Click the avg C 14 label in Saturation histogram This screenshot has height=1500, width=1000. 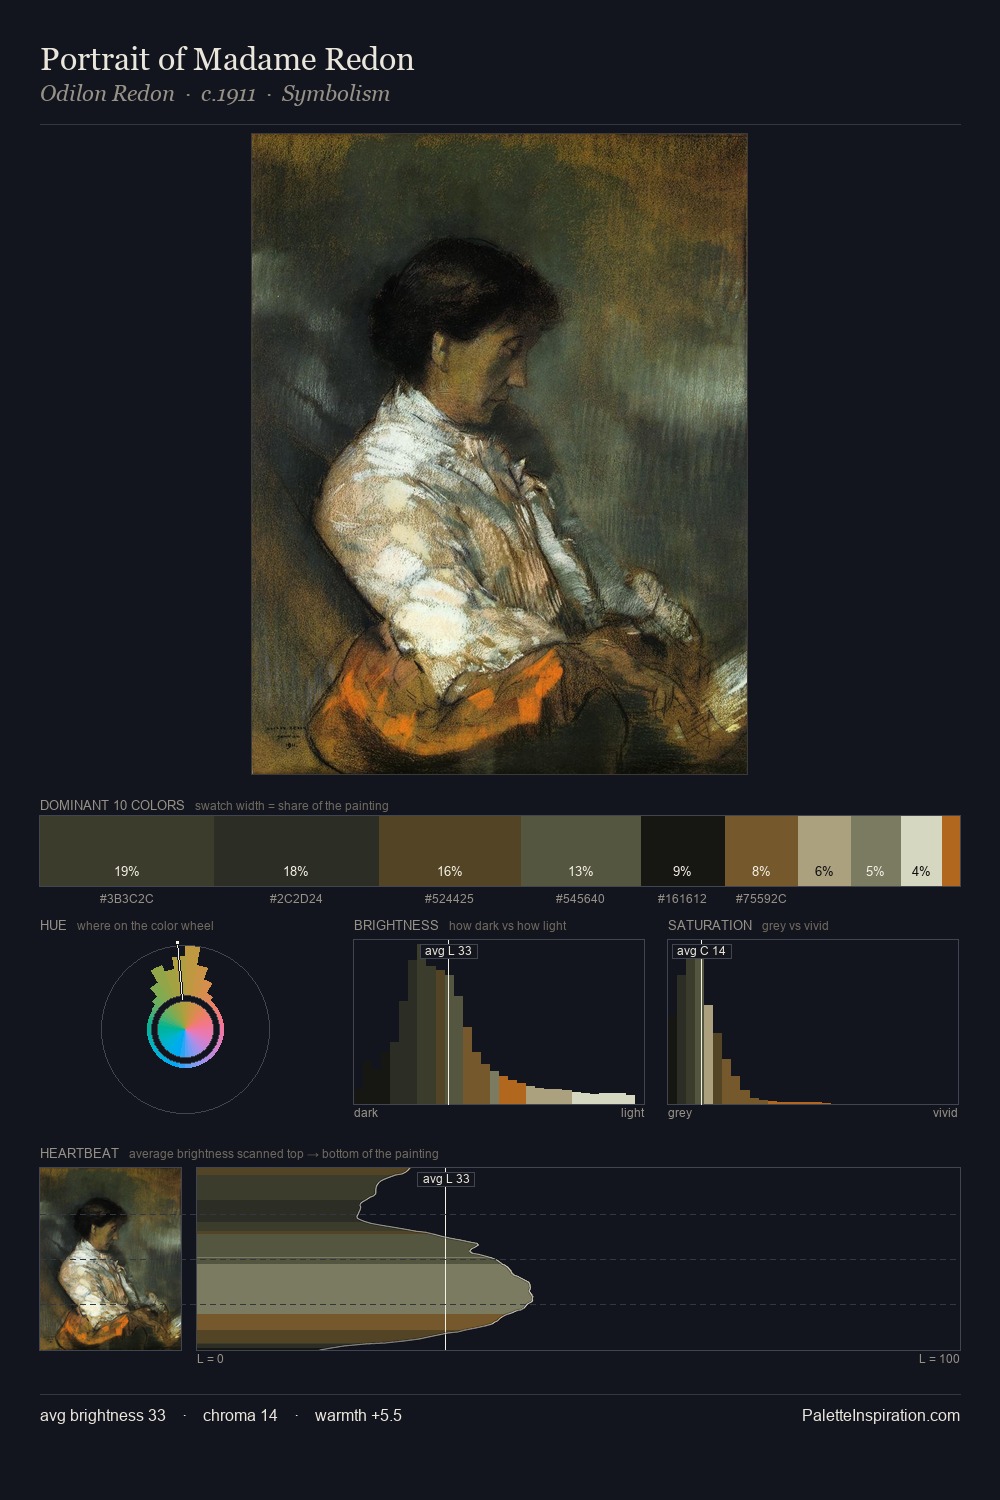click(701, 951)
